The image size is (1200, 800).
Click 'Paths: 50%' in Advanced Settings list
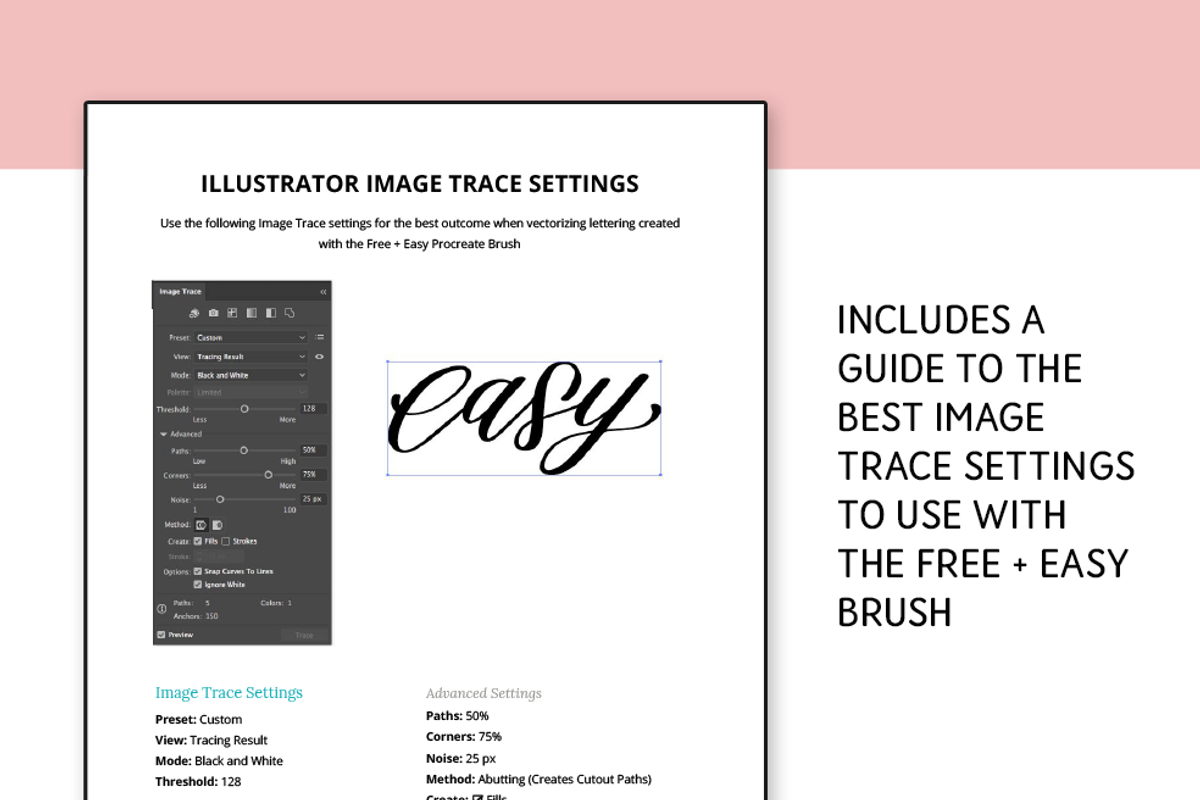[x=457, y=716]
